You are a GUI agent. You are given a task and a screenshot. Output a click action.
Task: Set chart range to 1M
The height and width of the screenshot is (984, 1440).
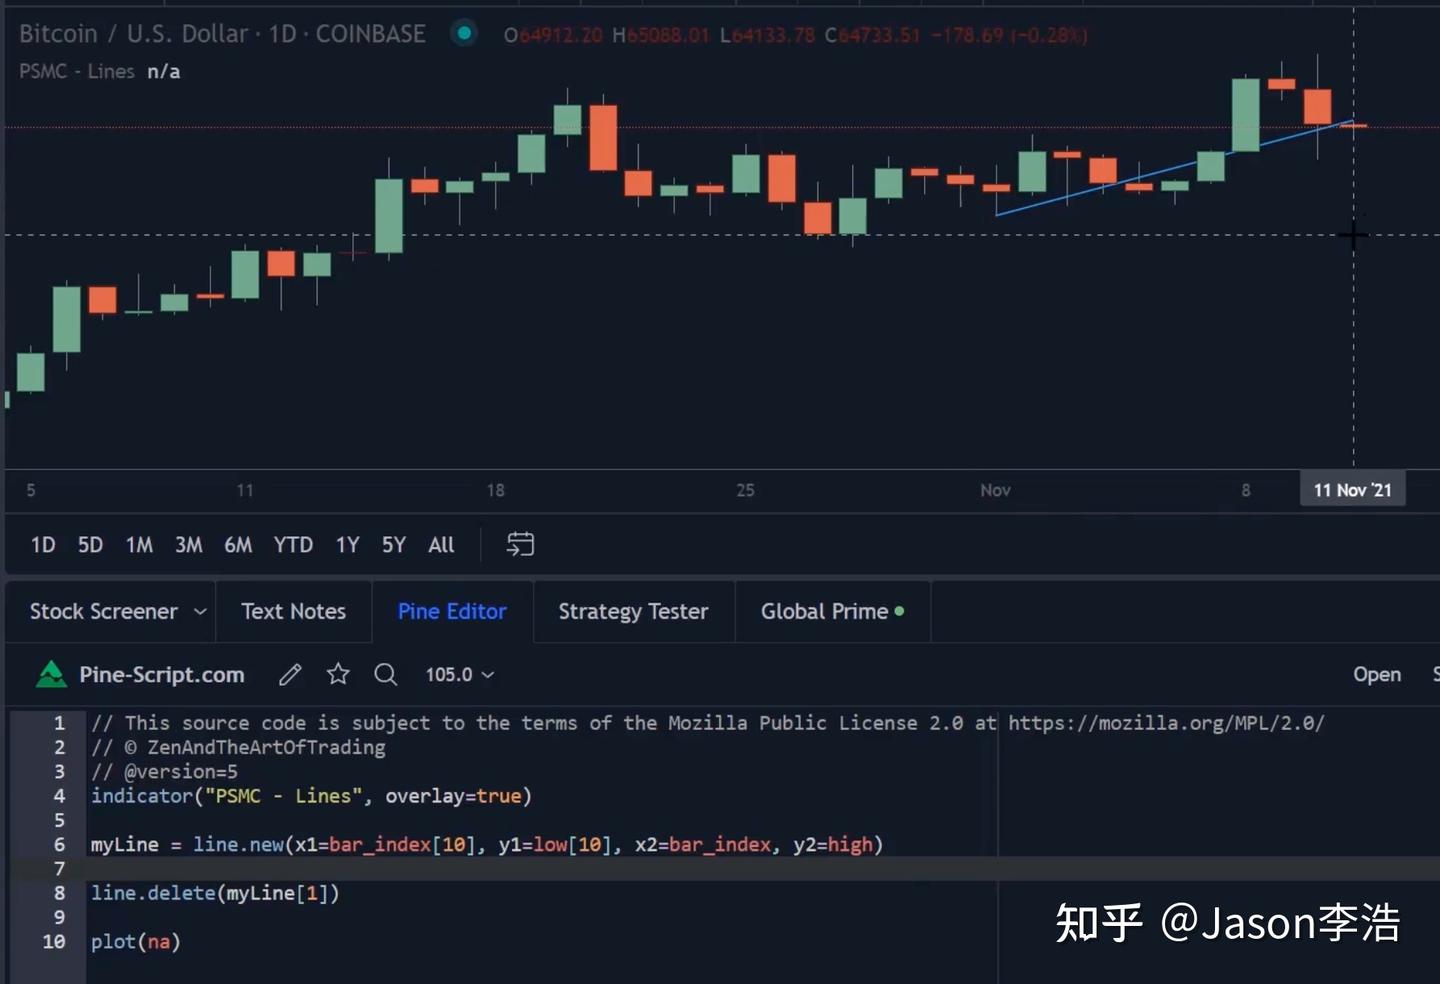(x=139, y=545)
